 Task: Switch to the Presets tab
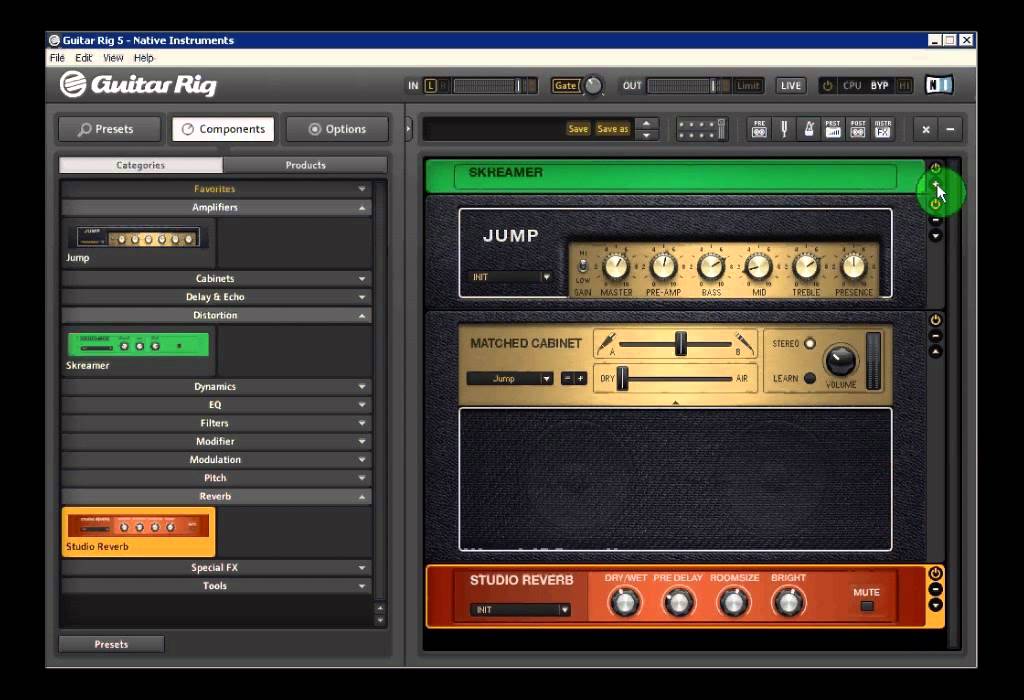(x=110, y=129)
